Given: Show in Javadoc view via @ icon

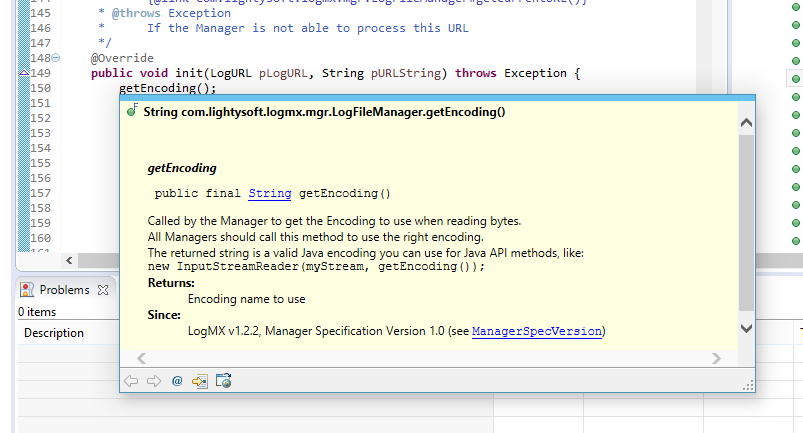Looking at the screenshot, I should pyautogui.click(x=177, y=381).
